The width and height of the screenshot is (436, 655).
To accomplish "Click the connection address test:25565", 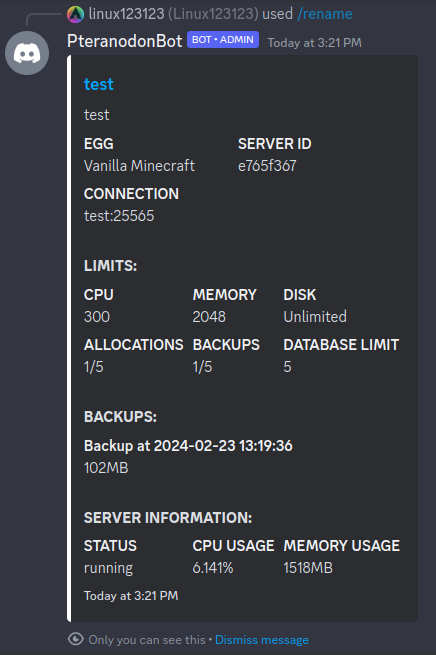I will click(x=119, y=216).
